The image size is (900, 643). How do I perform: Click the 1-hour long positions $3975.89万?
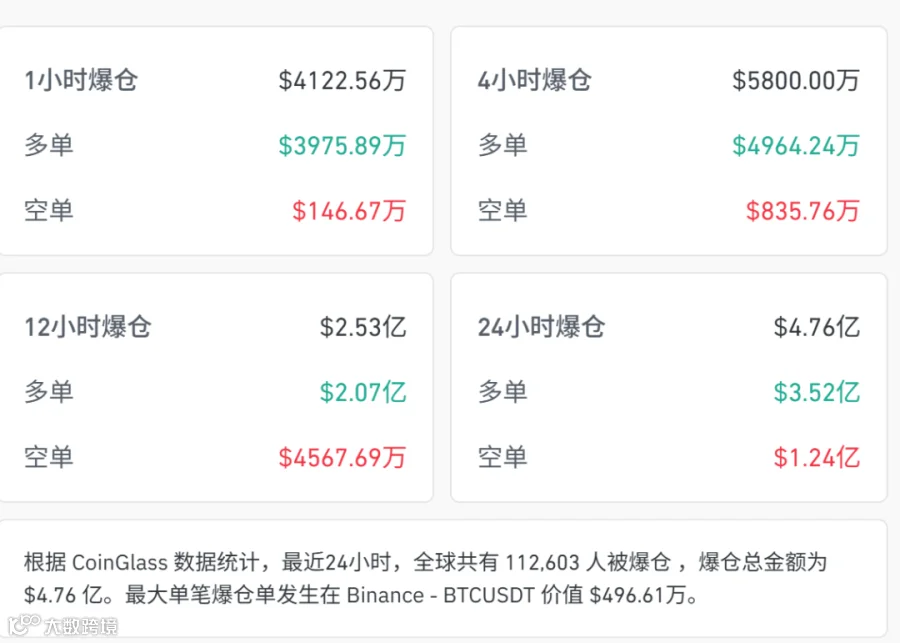coord(343,145)
